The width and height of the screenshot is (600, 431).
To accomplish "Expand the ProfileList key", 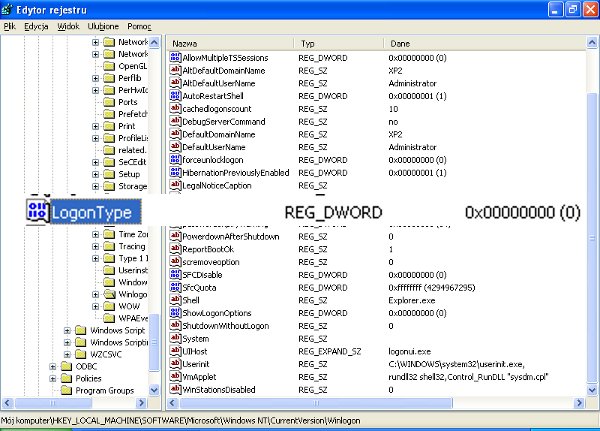I will [x=95, y=138].
